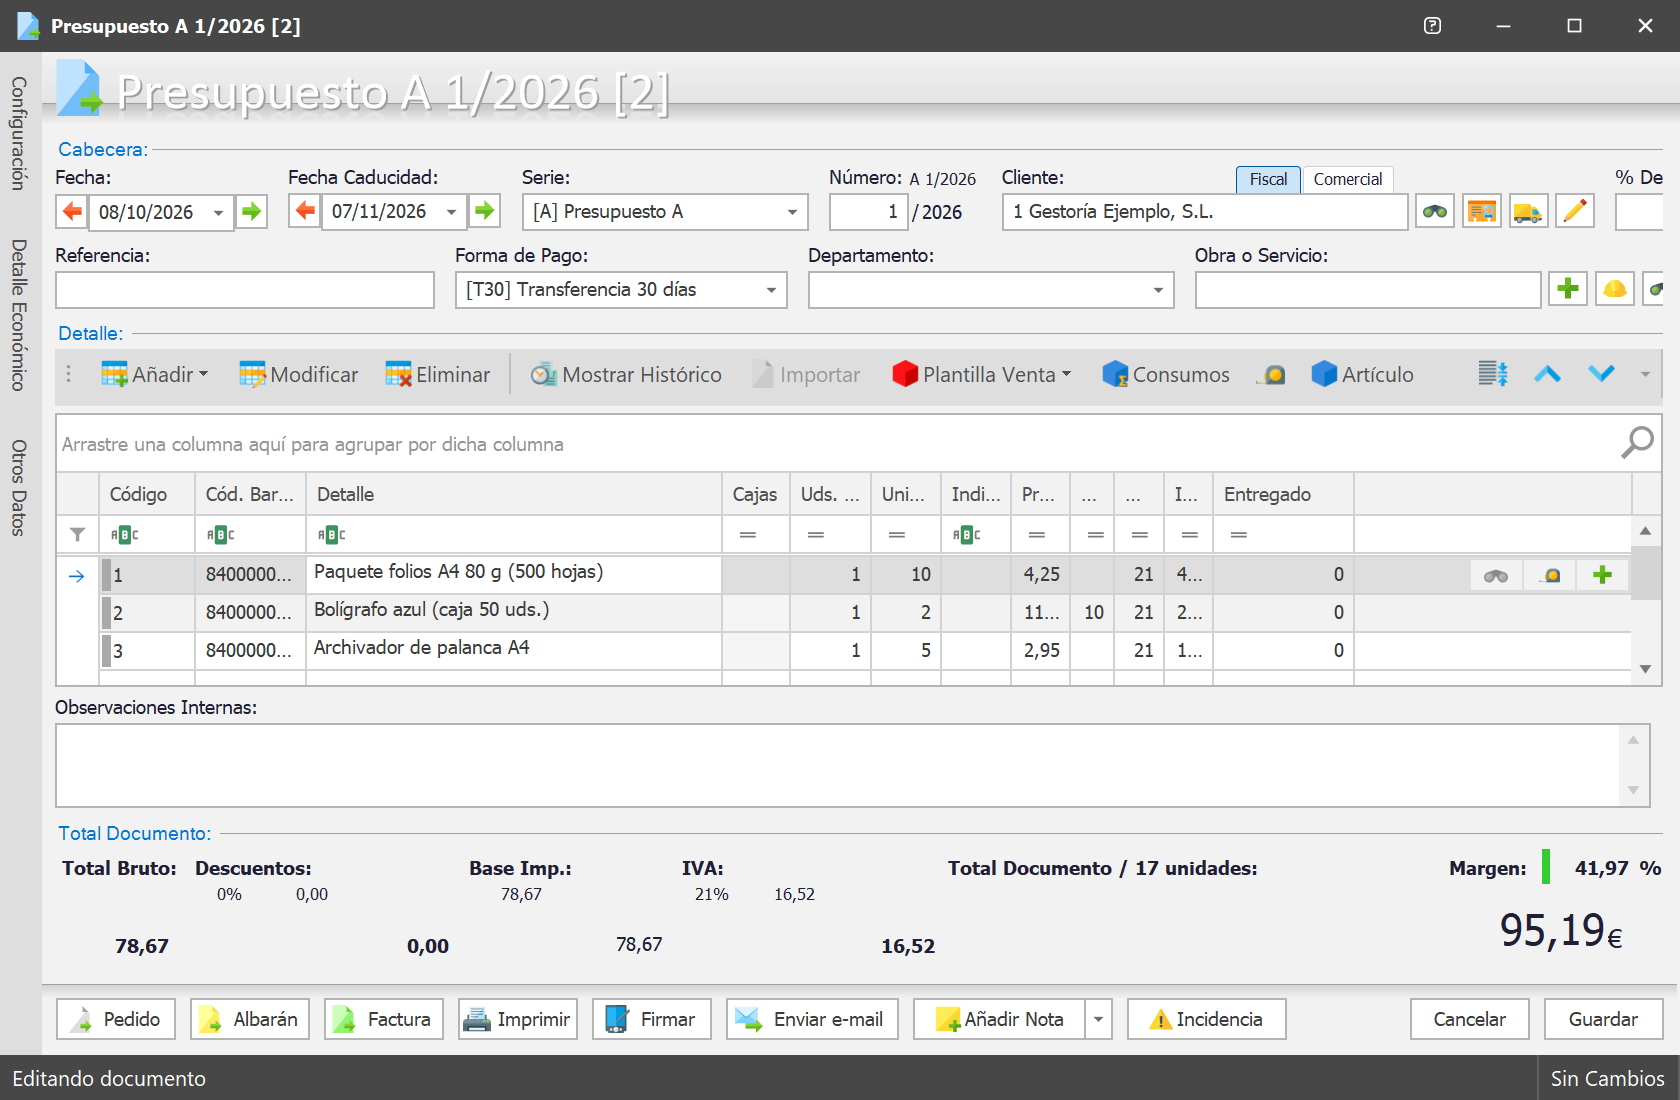
Task: Click the Observaciones Internas text area
Action: 838,765
